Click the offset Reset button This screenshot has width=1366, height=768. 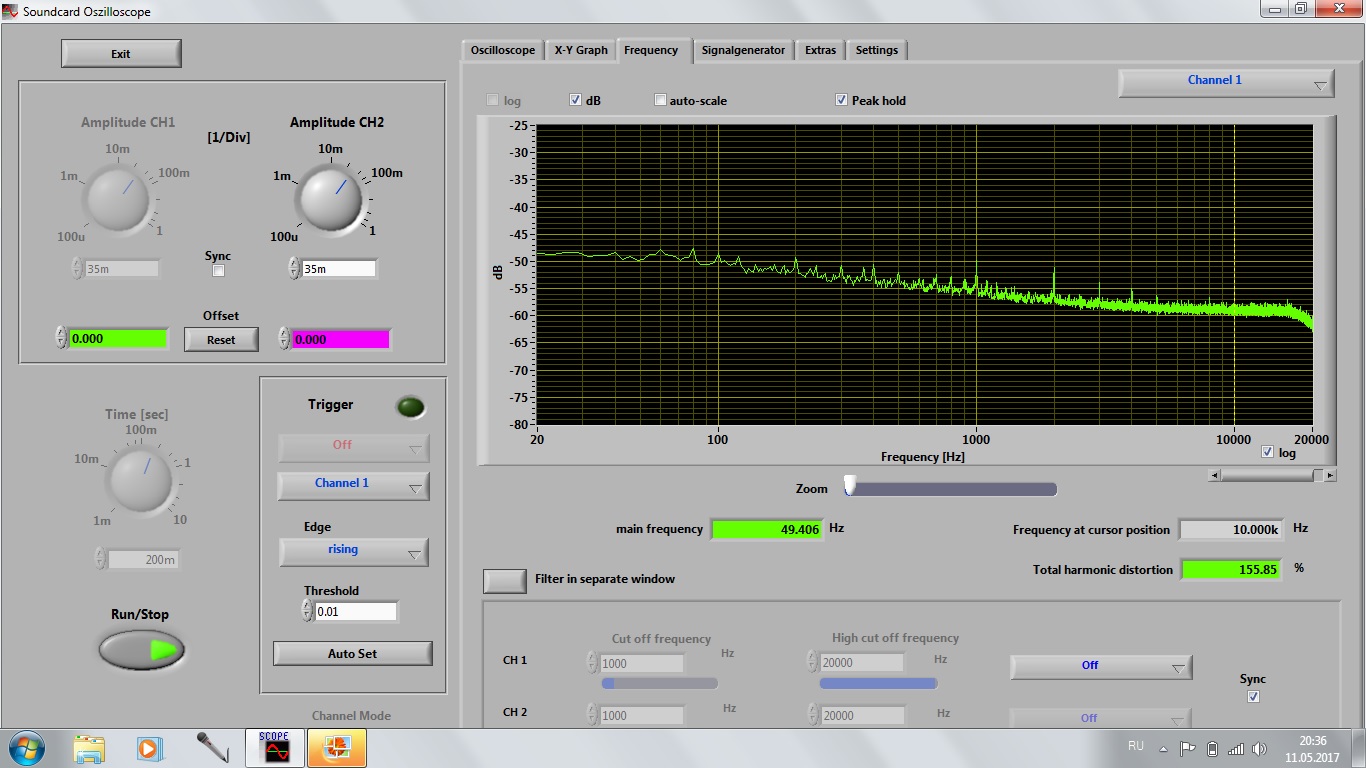click(x=221, y=340)
